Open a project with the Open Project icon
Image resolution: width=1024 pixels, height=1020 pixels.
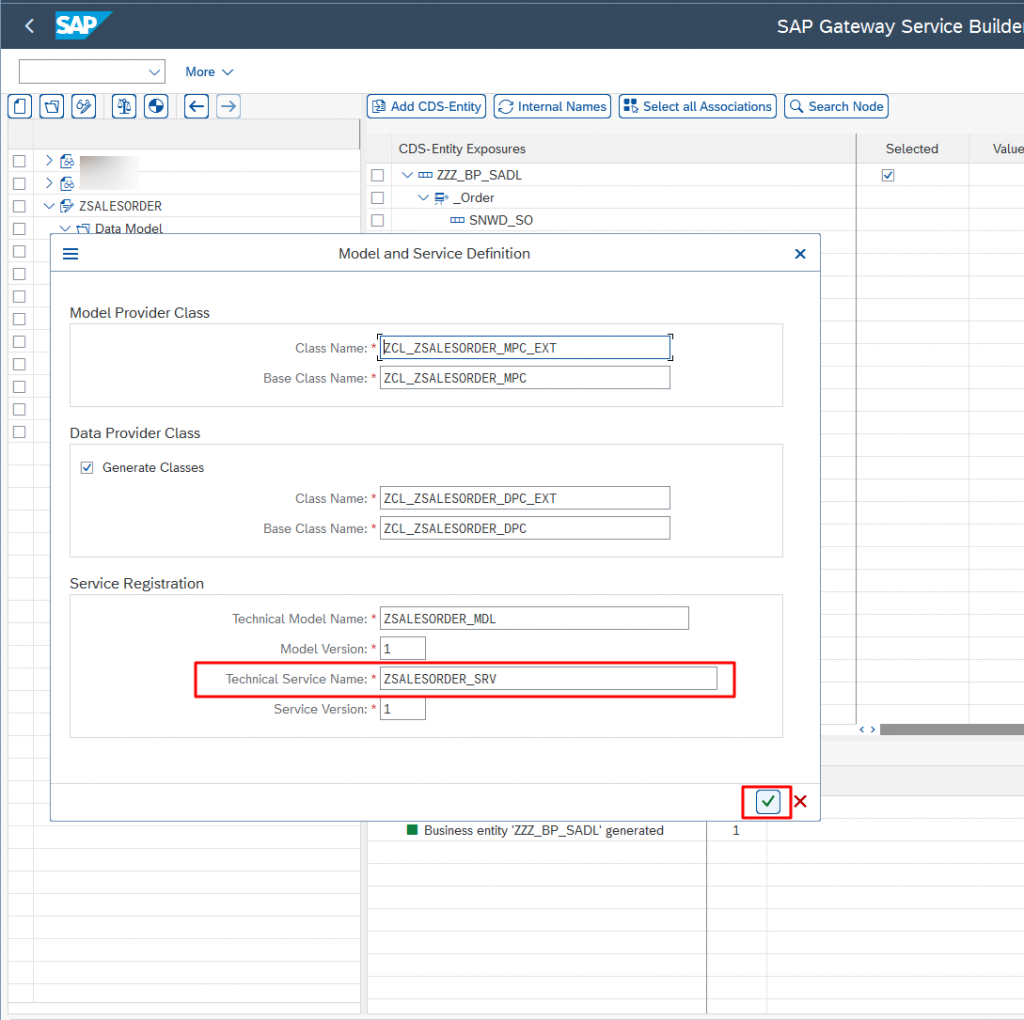pyautogui.click(x=51, y=106)
